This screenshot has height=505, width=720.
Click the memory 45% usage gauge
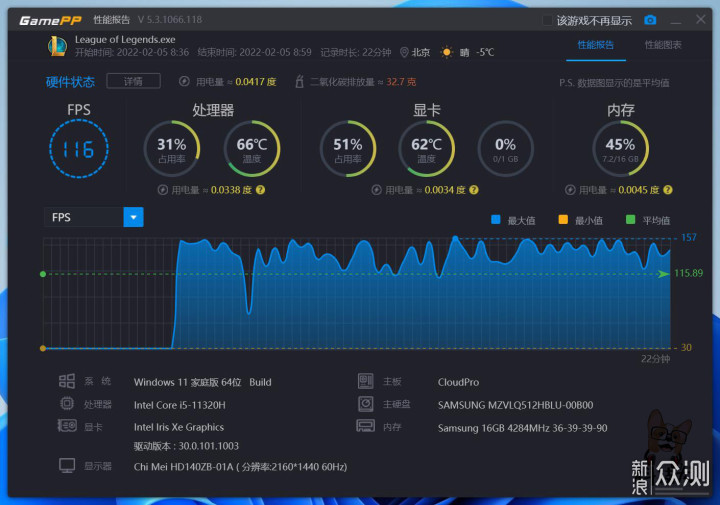pyautogui.click(x=620, y=149)
